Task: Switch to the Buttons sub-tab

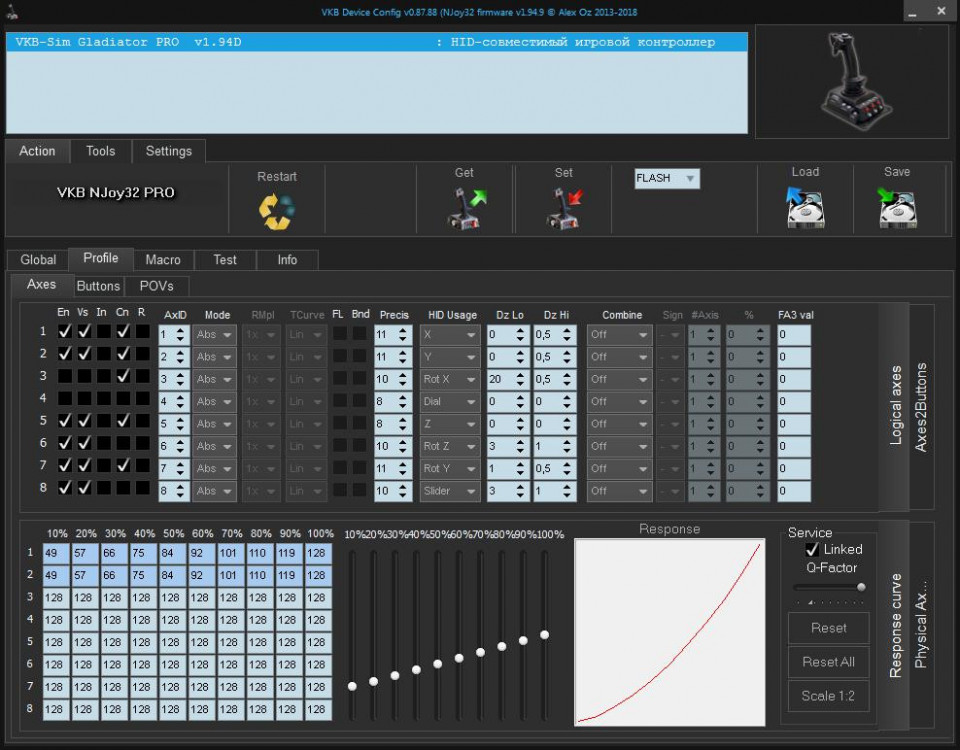Action: (x=98, y=286)
